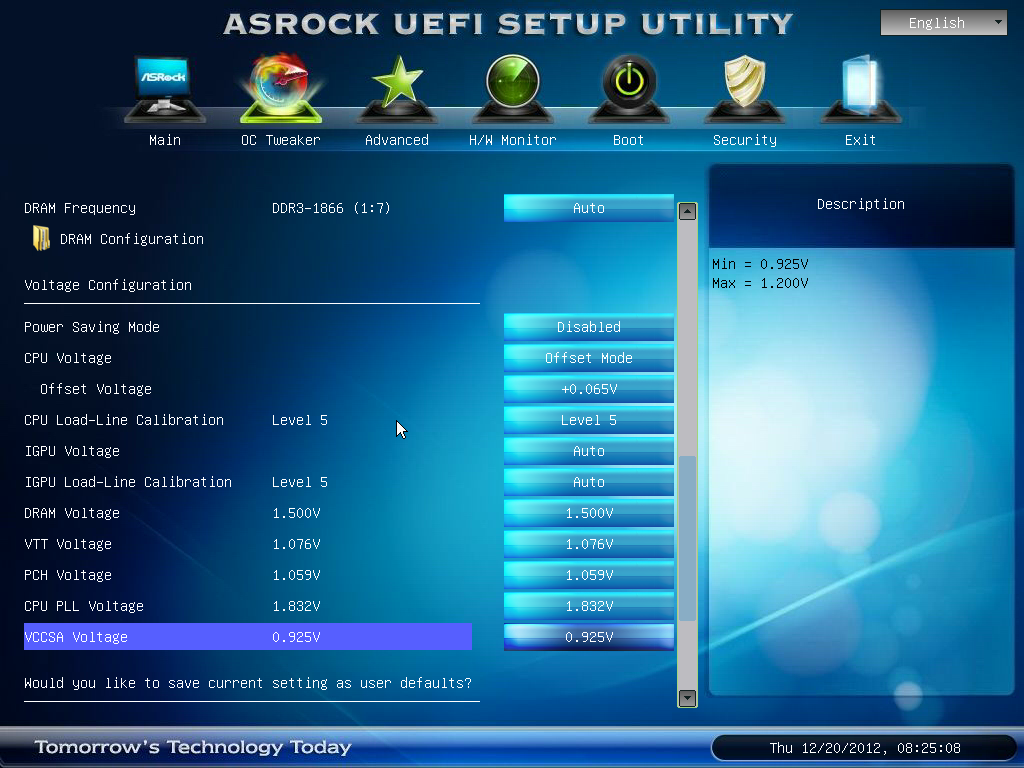Switch to the OC Tweaker tab label
Viewport: 1024px width, 768px height.
281,140
